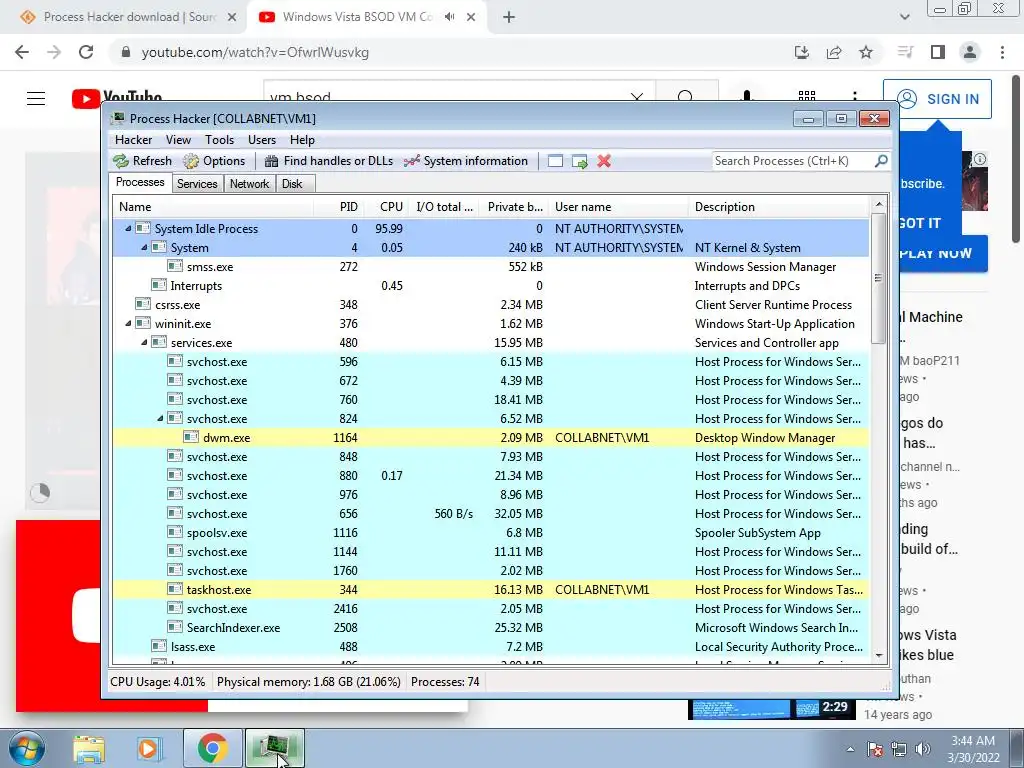Open Options via the gear icon
1024x768 pixels.
[x=191, y=161]
